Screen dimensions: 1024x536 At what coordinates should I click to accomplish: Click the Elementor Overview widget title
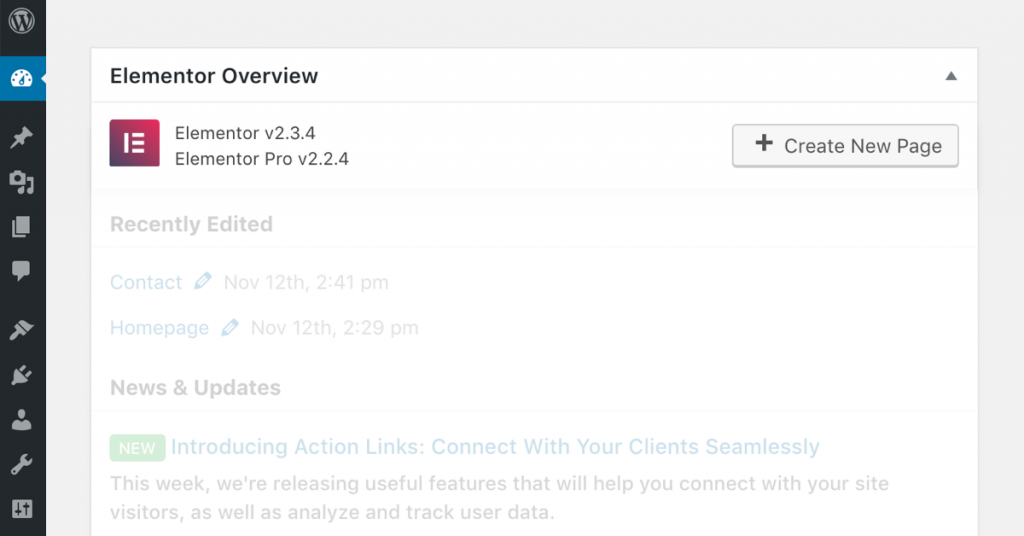214,76
